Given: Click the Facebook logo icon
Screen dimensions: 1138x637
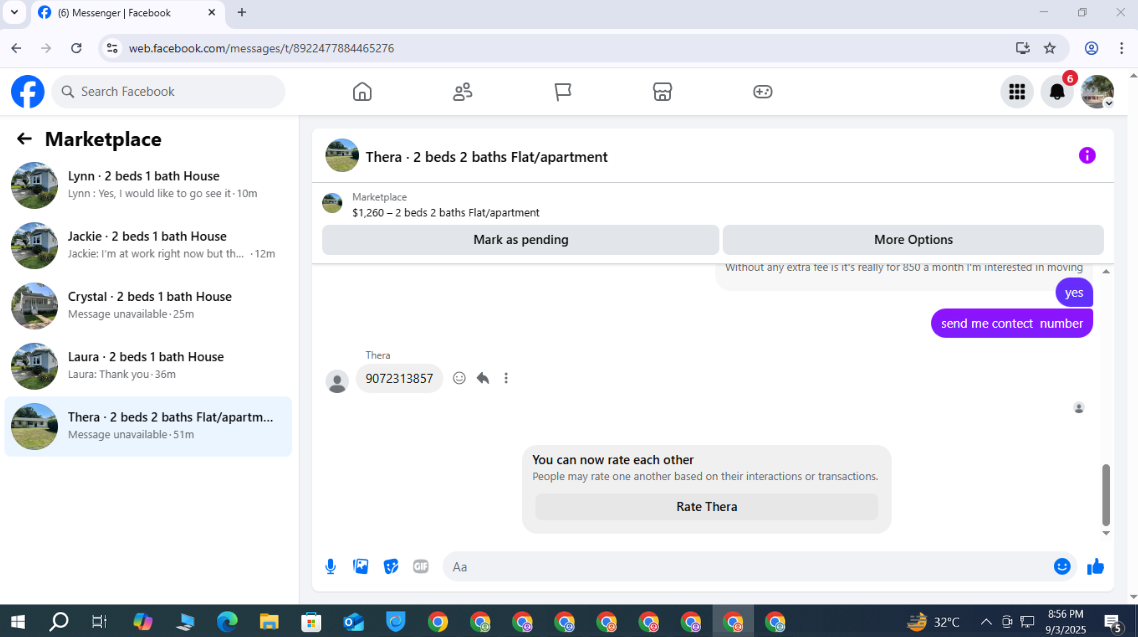Looking at the screenshot, I should 28,92.
